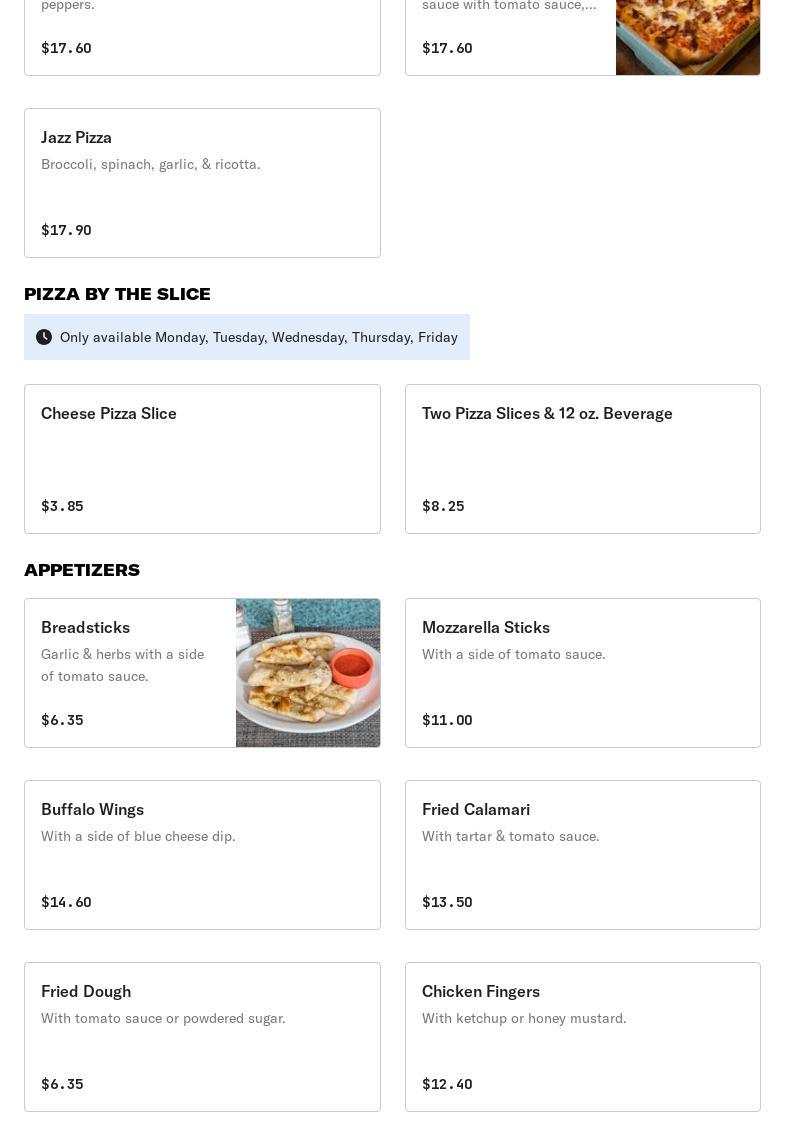Click the Appetizers section heading
Image resolution: width=785 pixels, height=1136 pixels.
click(82, 570)
